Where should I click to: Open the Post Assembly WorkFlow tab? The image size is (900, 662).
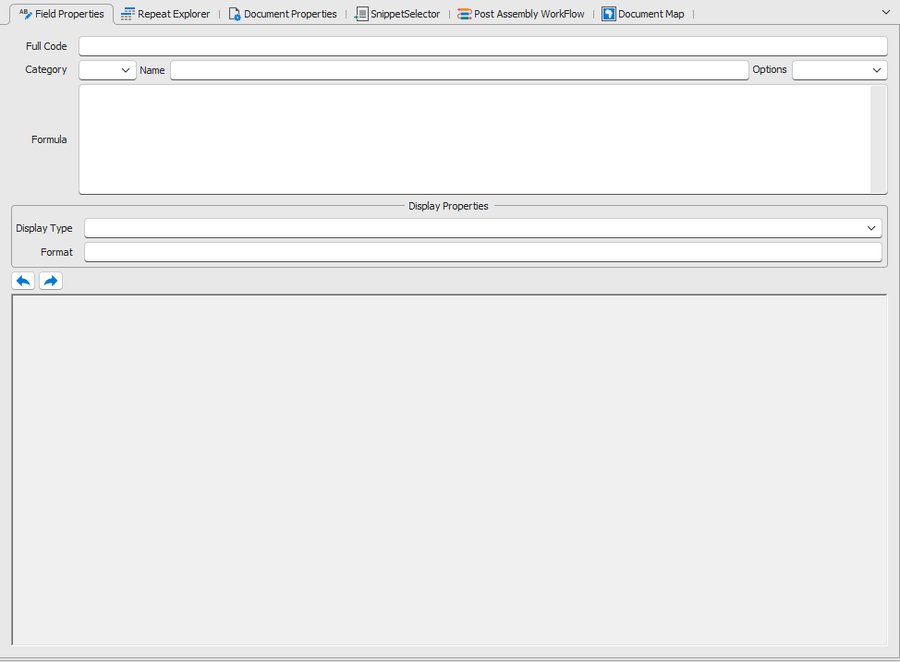point(521,14)
